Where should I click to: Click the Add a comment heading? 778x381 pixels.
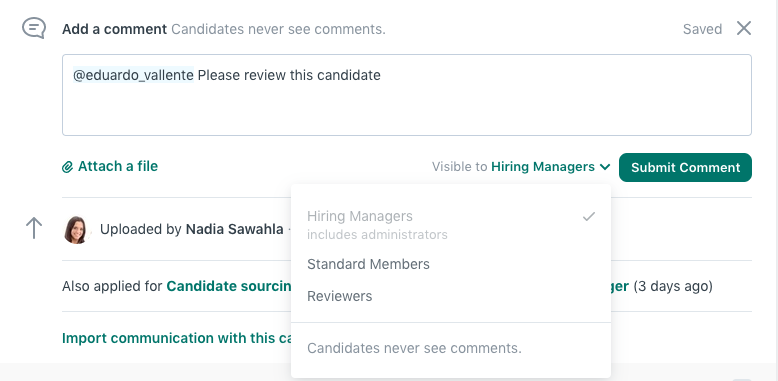coord(114,29)
